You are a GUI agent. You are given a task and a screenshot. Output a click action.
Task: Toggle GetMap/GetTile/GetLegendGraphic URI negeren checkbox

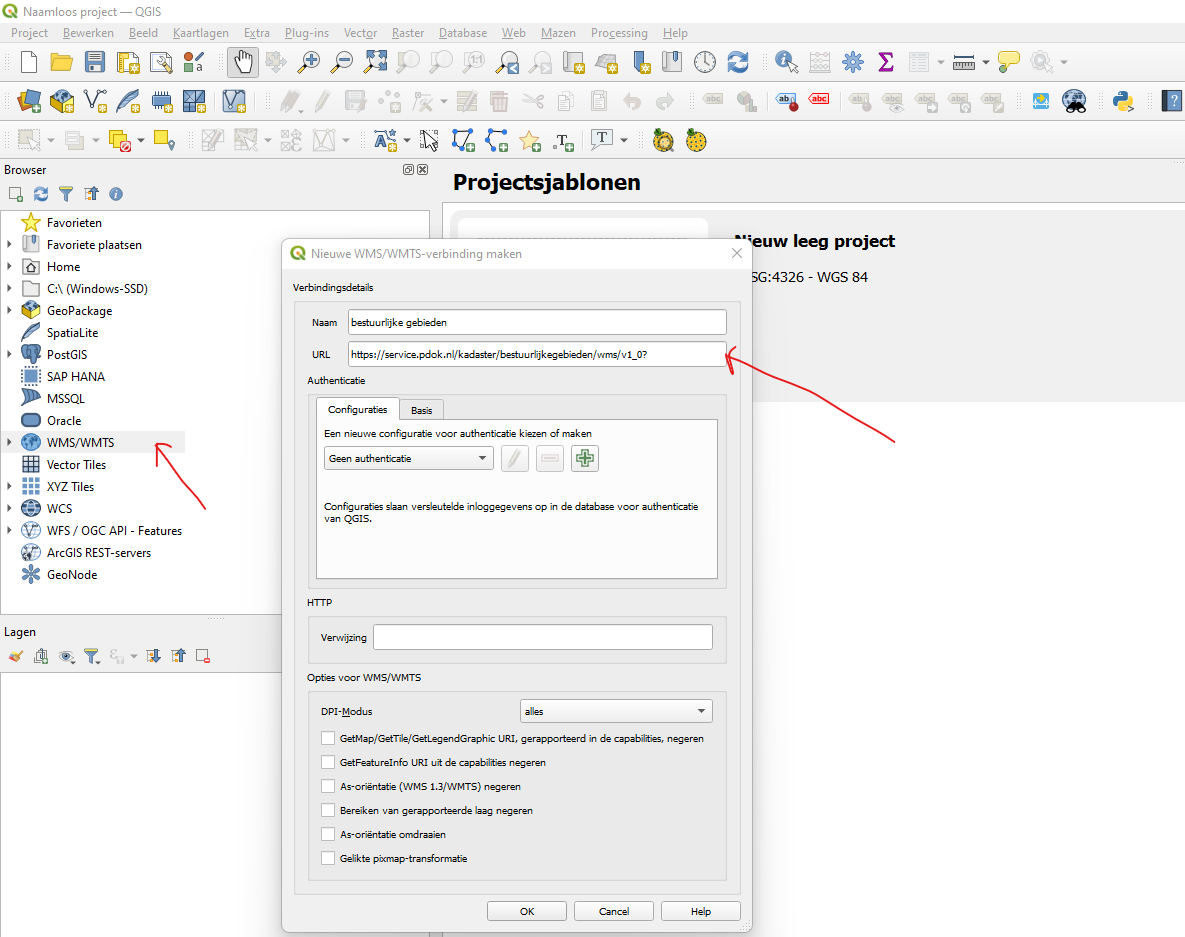[328, 738]
